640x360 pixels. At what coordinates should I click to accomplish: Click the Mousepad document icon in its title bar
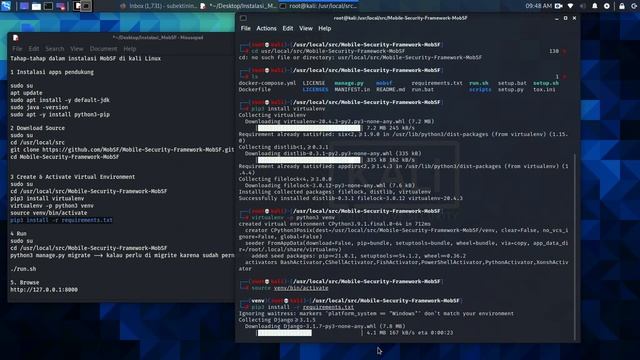point(16,38)
